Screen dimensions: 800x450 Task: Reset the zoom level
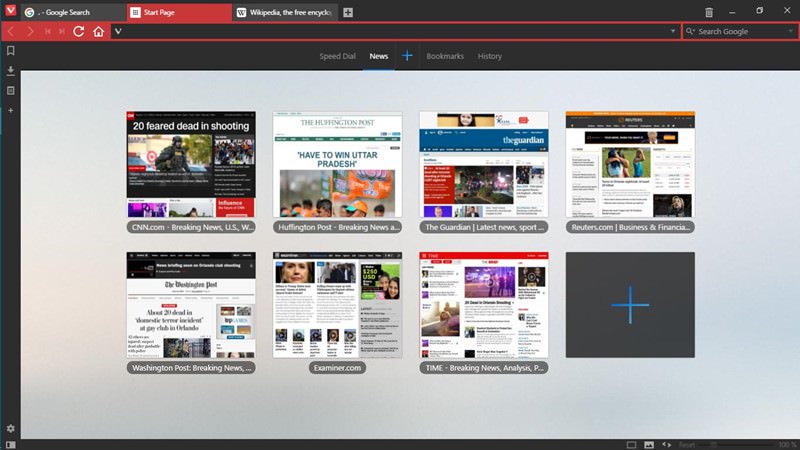tap(687, 445)
